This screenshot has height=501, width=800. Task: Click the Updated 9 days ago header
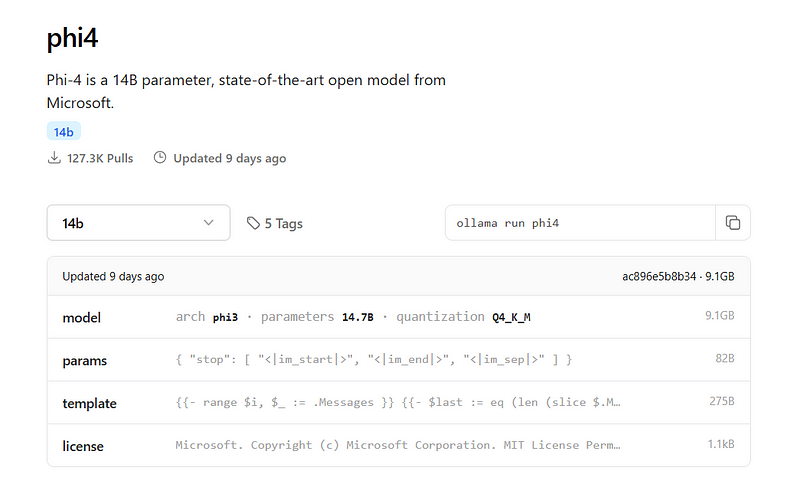[113, 277]
